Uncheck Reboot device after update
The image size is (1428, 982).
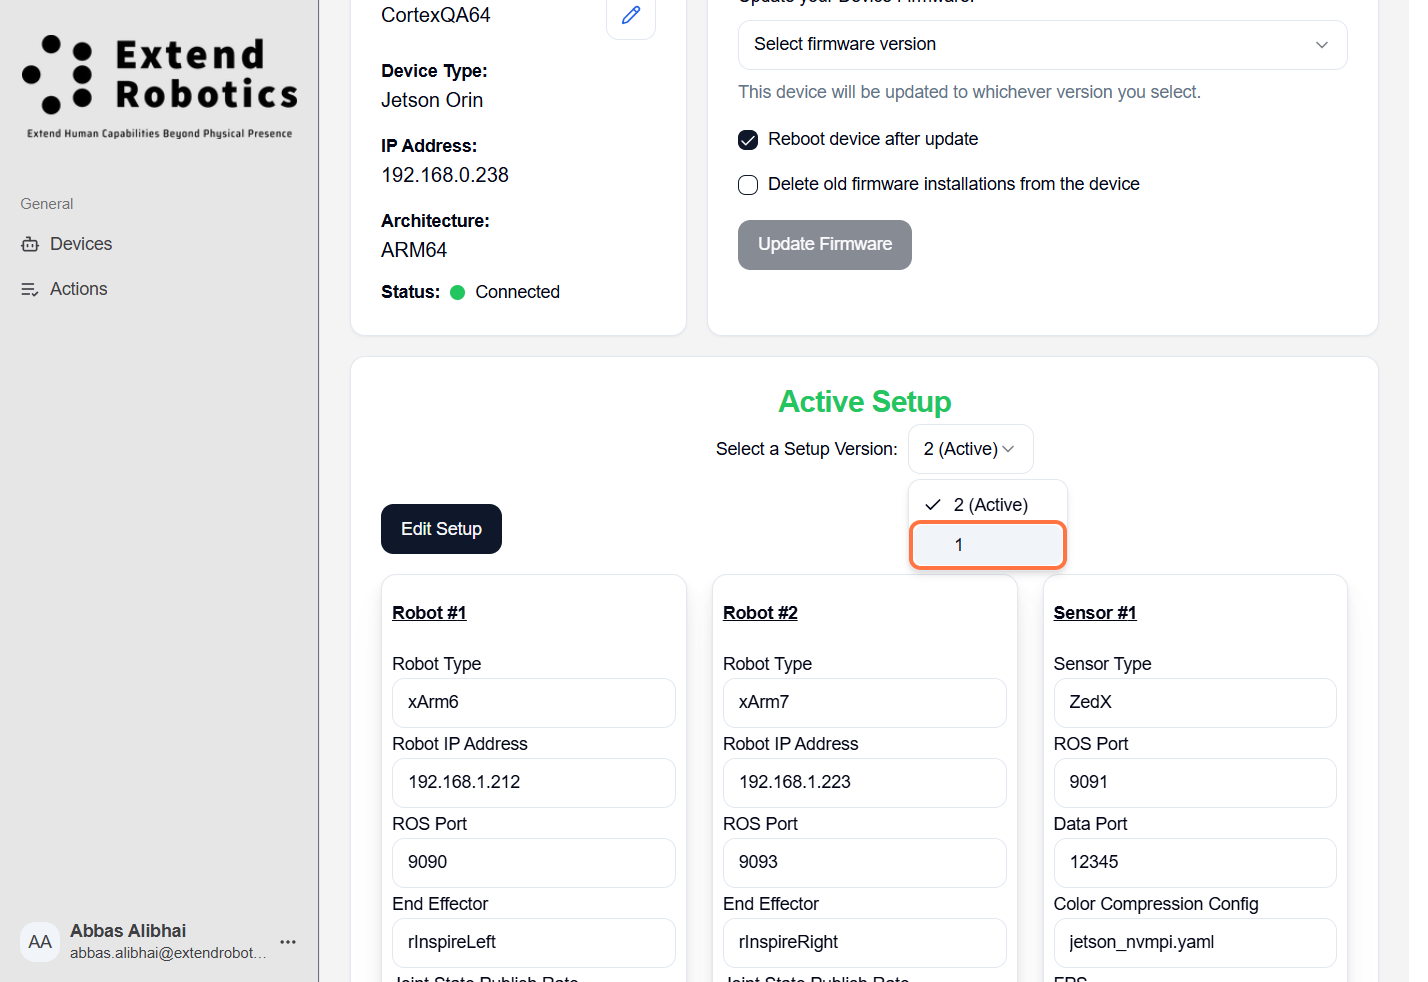(x=748, y=140)
